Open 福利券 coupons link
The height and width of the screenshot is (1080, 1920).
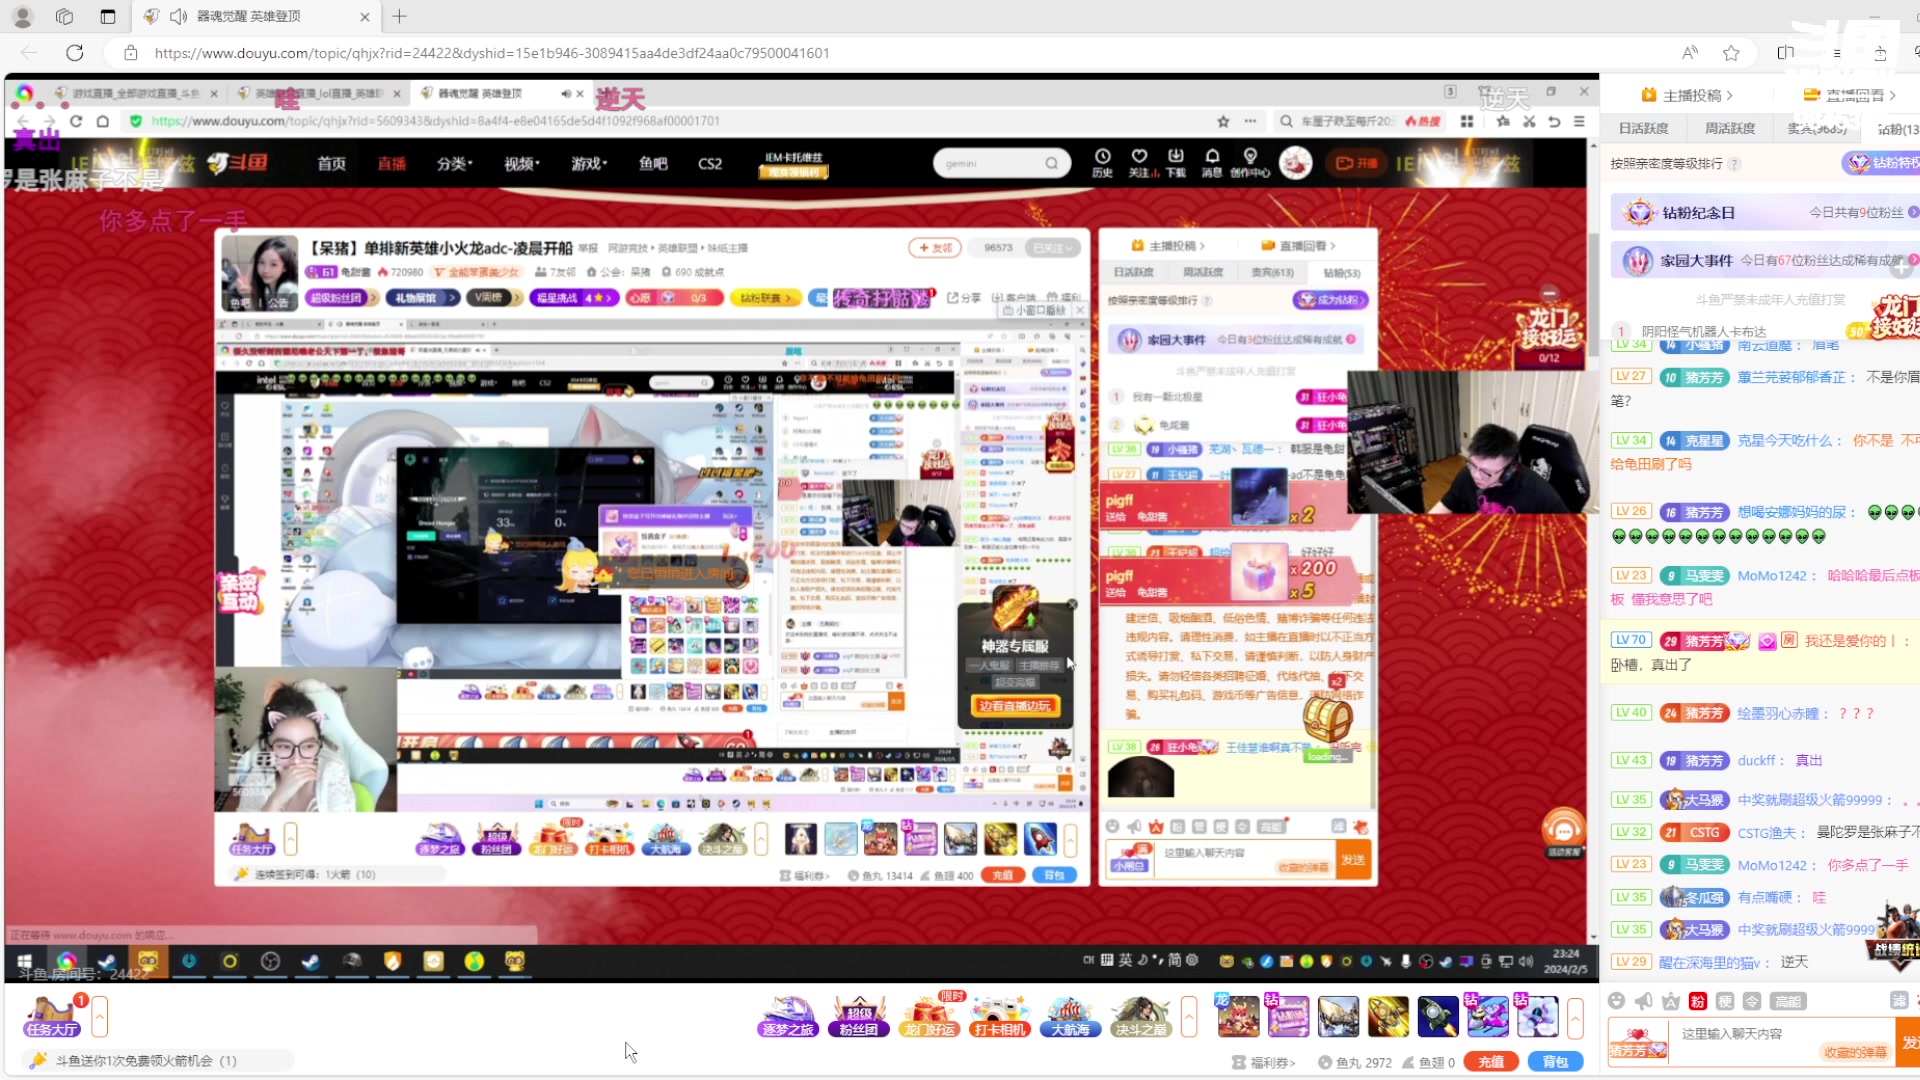pos(1265,1062)
